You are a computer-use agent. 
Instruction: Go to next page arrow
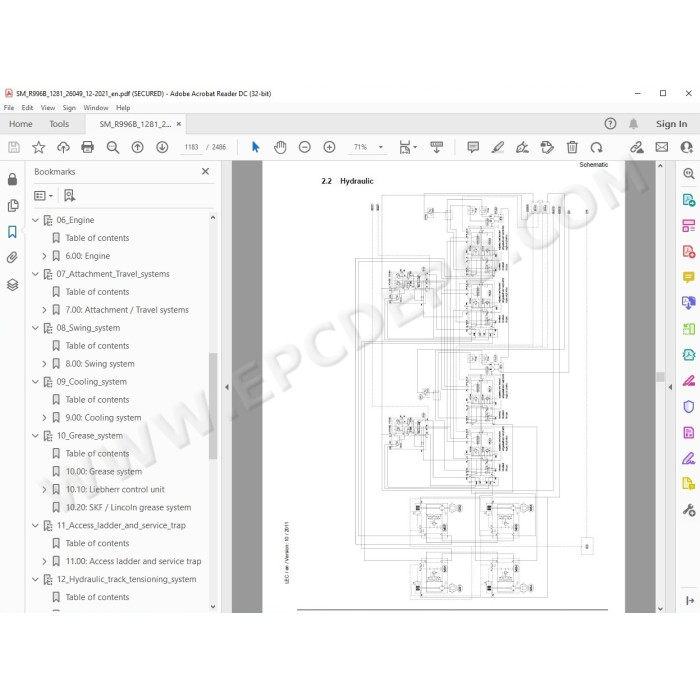pos(162,147)
